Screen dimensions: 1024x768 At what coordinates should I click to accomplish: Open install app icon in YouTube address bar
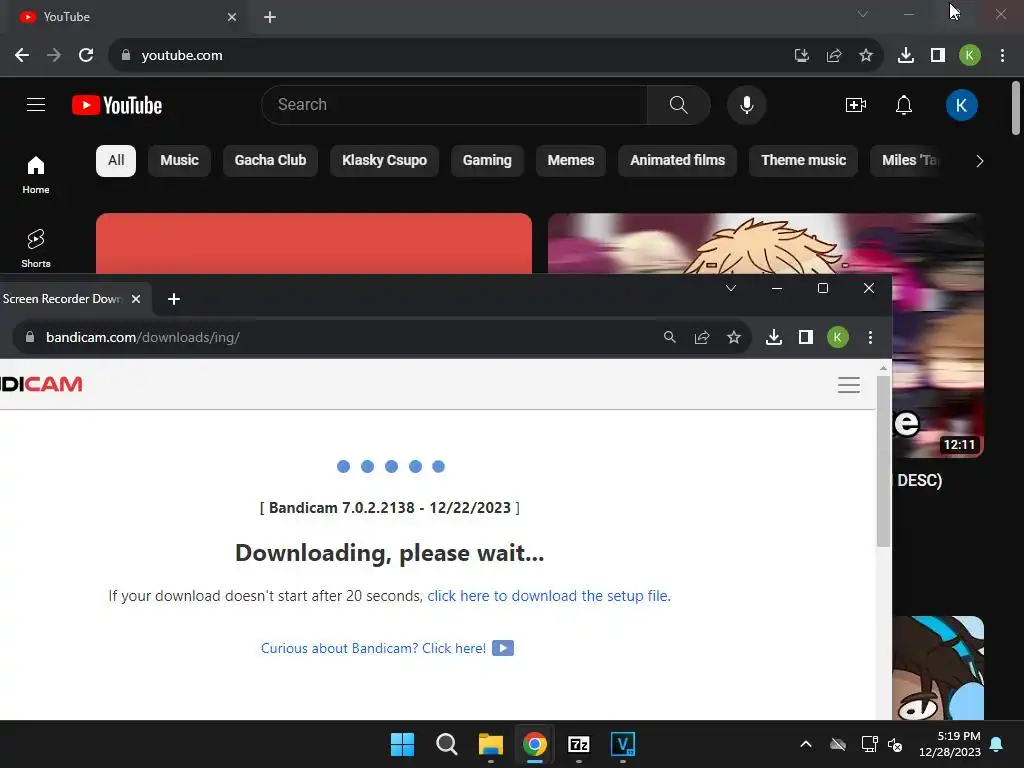pos(801,56)
